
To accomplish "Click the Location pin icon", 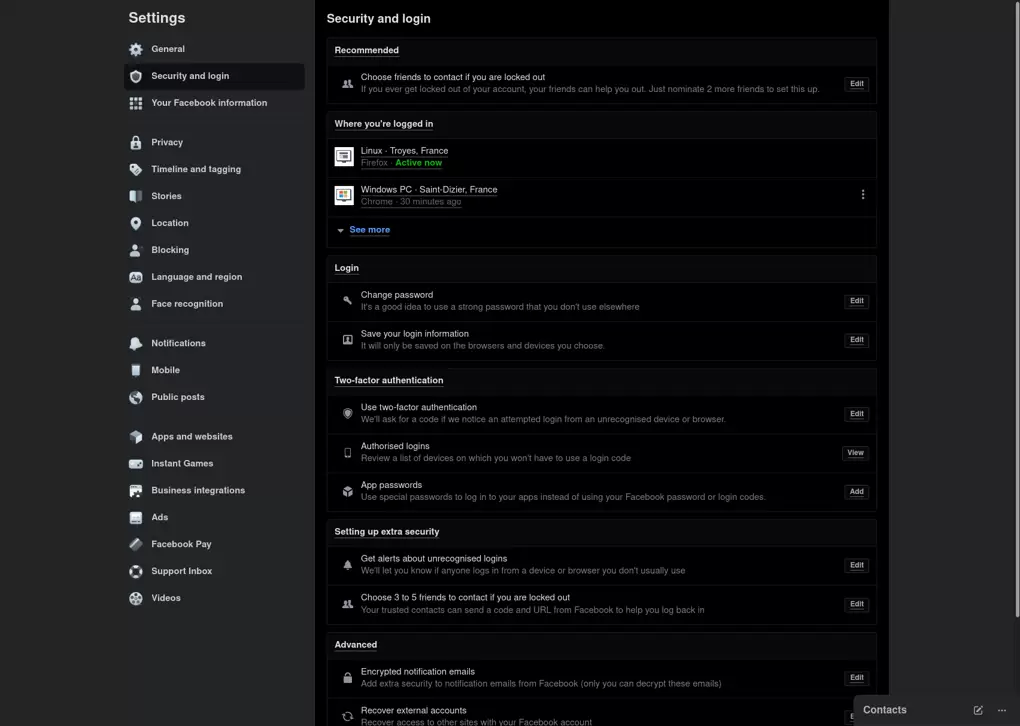I will (135, 223).
